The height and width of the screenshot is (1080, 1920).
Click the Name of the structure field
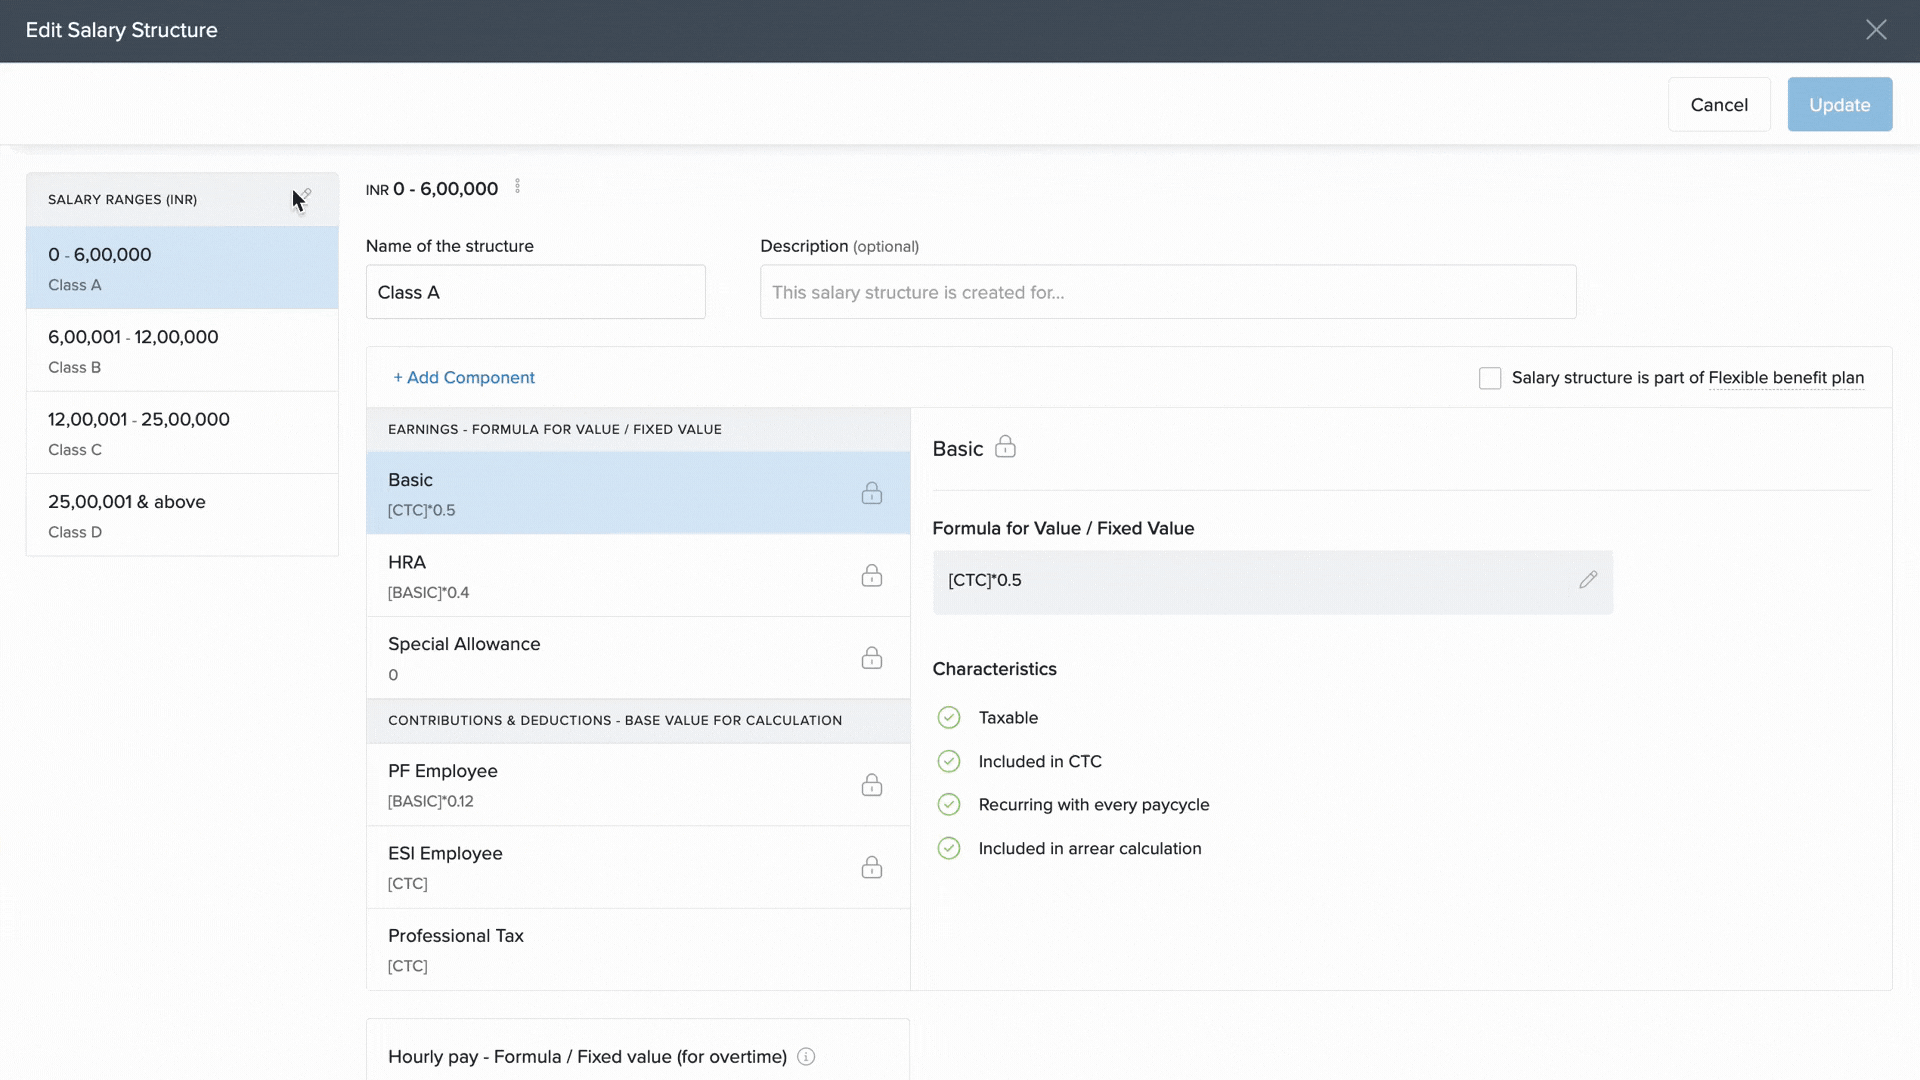(535, 292)
